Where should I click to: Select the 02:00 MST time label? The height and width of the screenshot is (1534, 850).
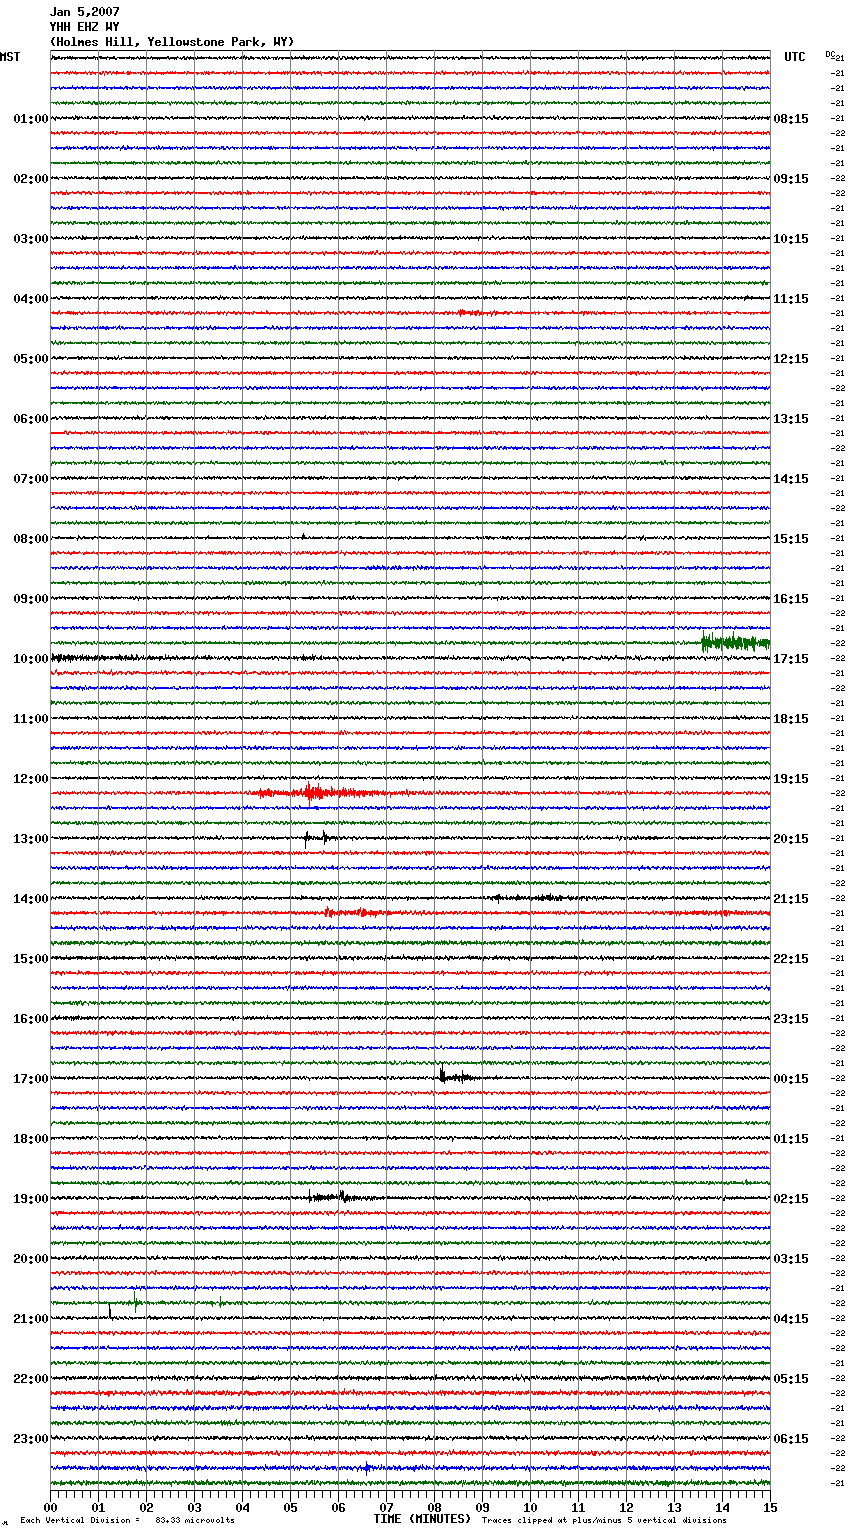pos(31,179)
